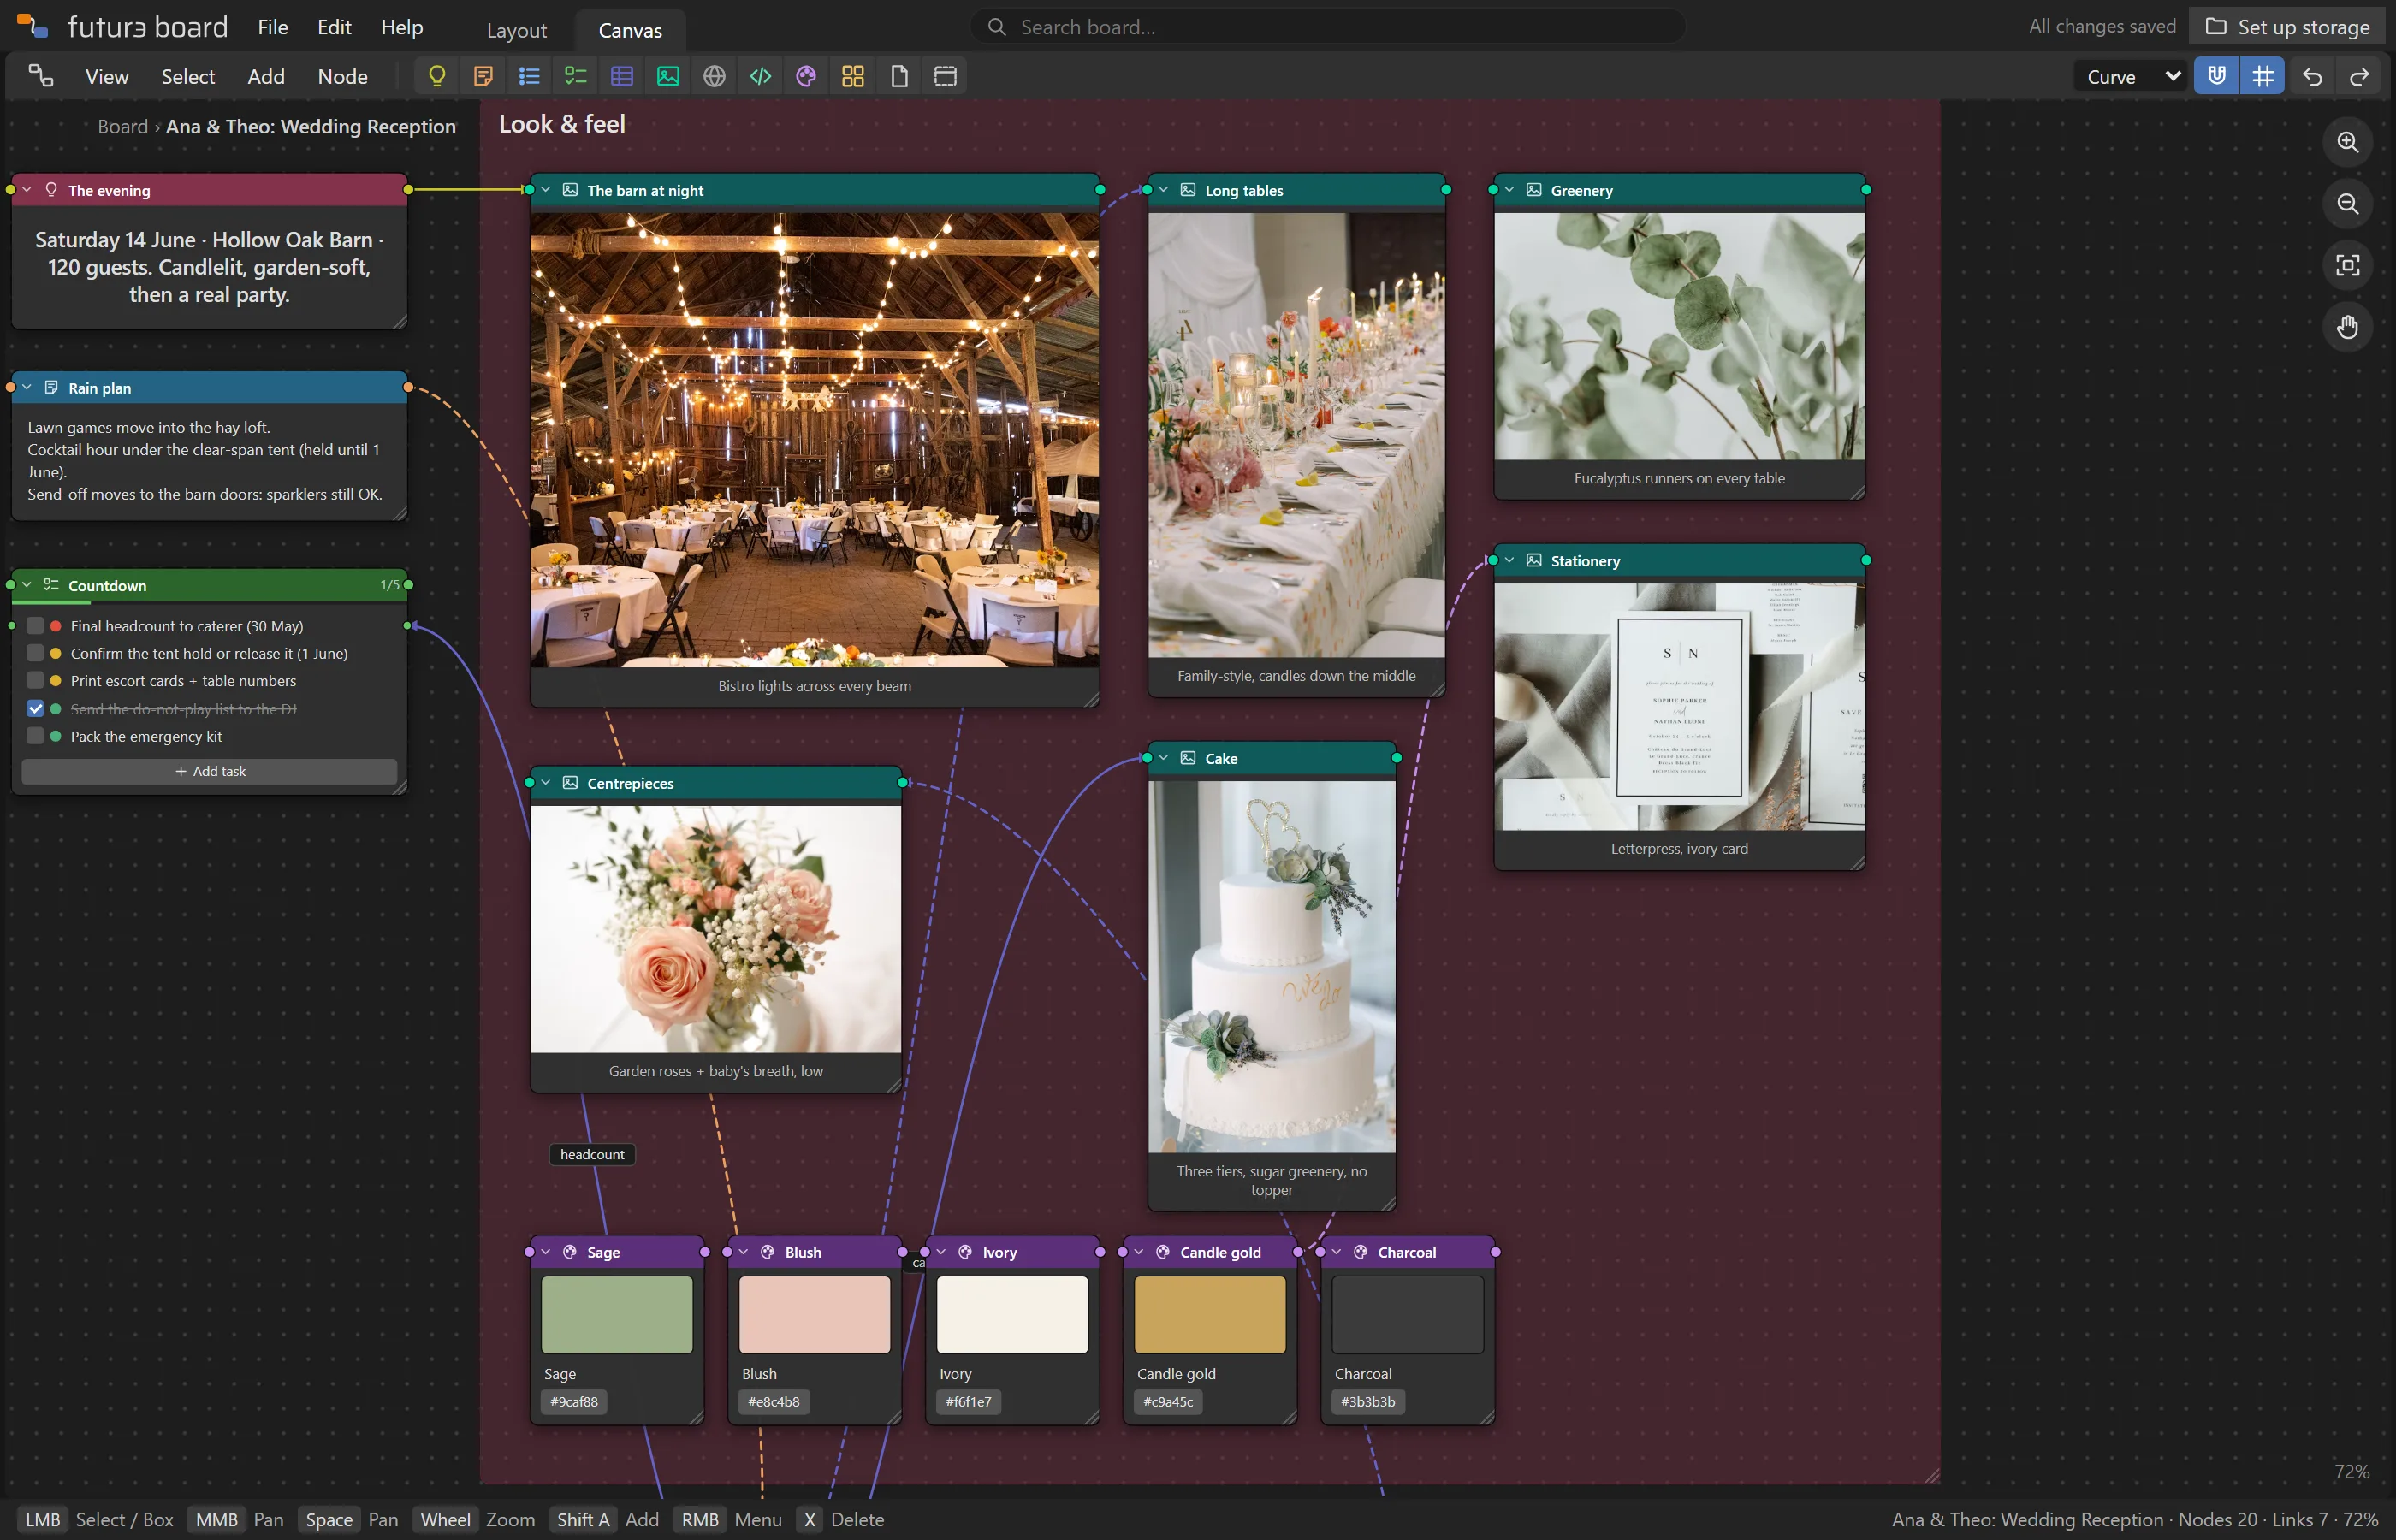Redo the last change

pyautogui.click(x=2359, y=76)
